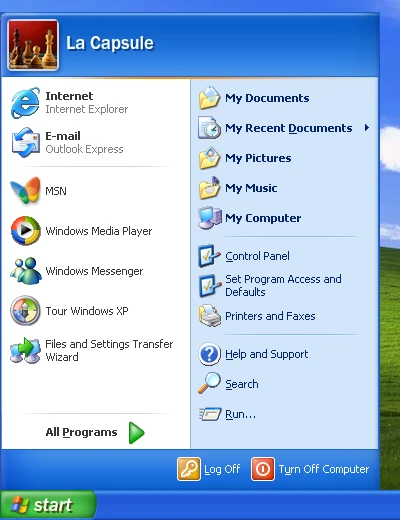400x520 pixels.
Task: Click the red Turn Off Computer icon
Action: click(x=263, y=469)
